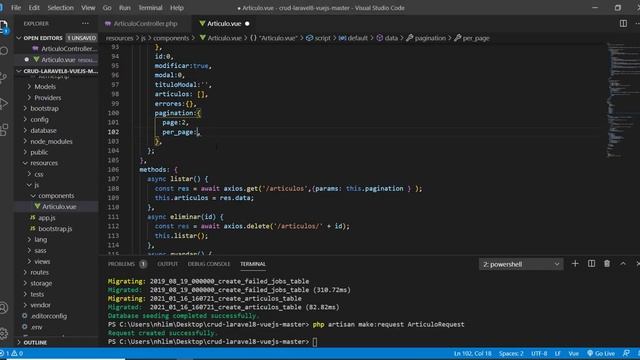Open the Help menu
Image resolution: width=640 pixels, height=360 pixels.
coord(176,8)
